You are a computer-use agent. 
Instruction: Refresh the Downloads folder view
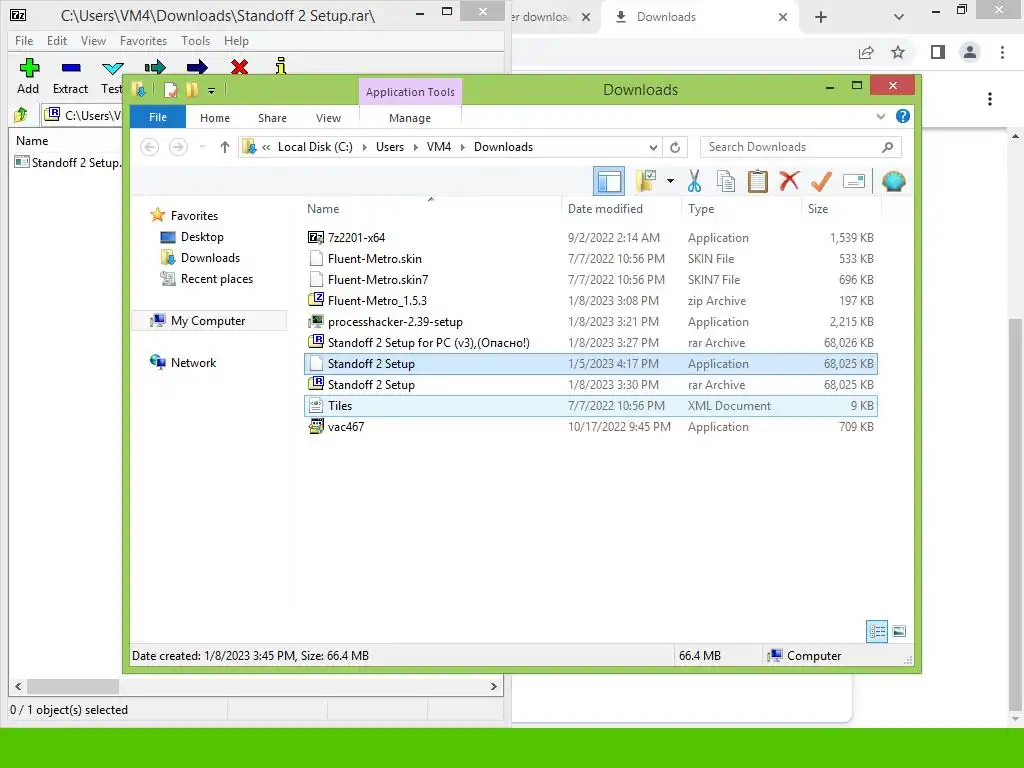click(675, 148)
